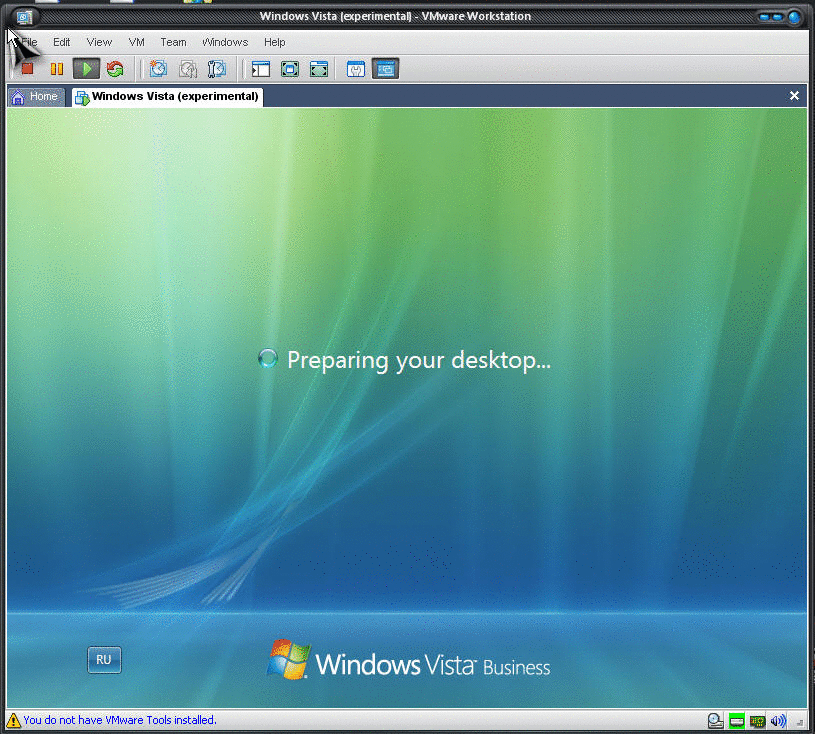Open the VM menu

point(136,42)
